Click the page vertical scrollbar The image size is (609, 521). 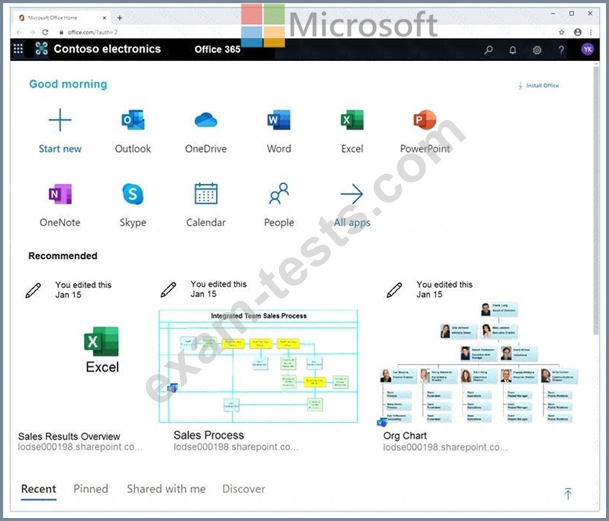[596, 200]
